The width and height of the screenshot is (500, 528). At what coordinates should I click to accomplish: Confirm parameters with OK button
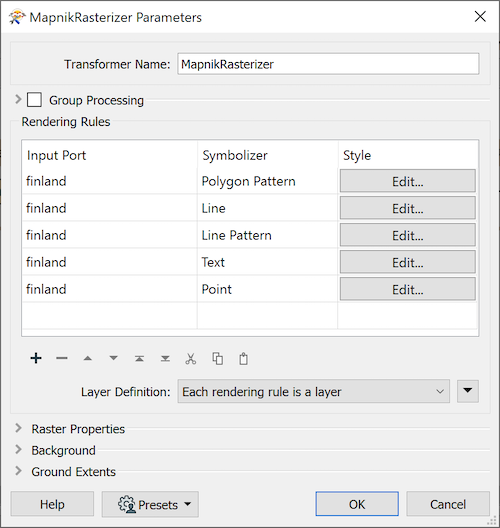[357, 504]
